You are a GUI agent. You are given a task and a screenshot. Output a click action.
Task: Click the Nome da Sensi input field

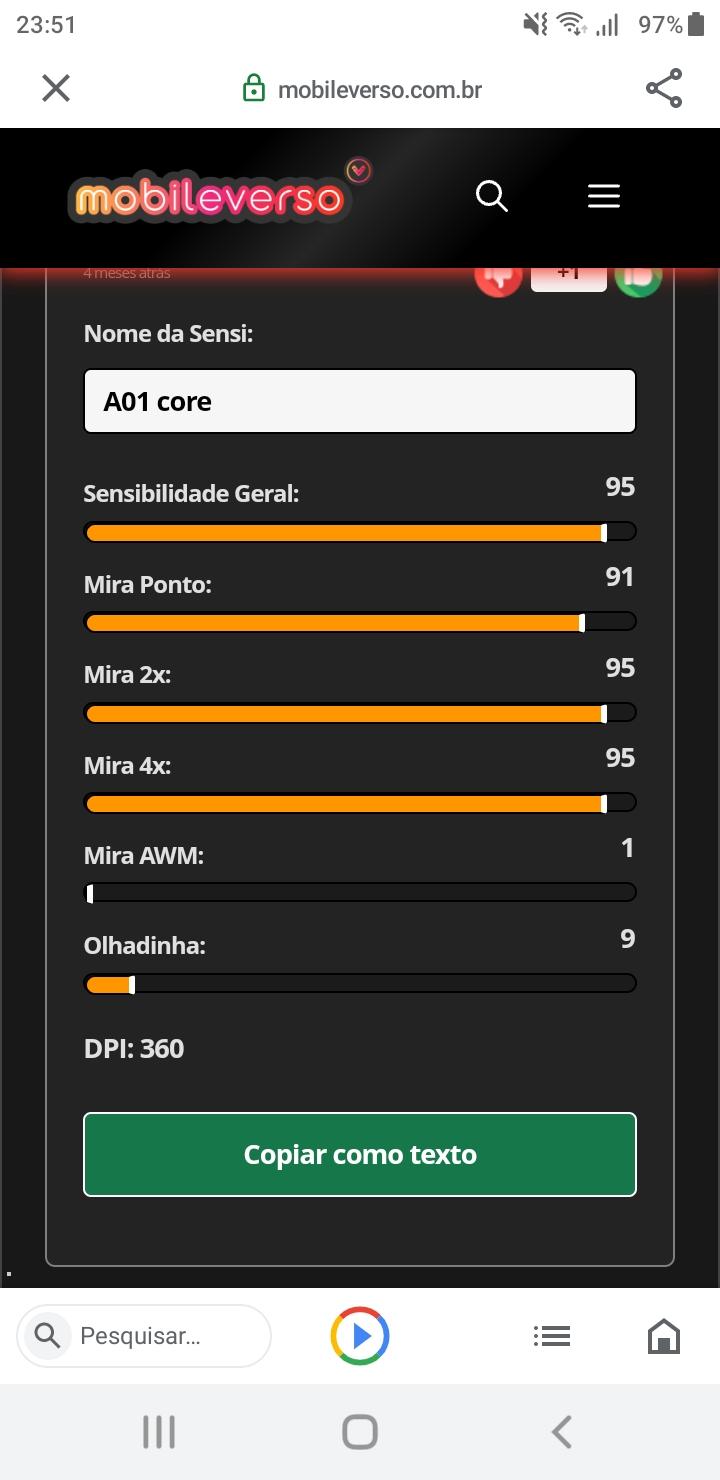[360, 401]
